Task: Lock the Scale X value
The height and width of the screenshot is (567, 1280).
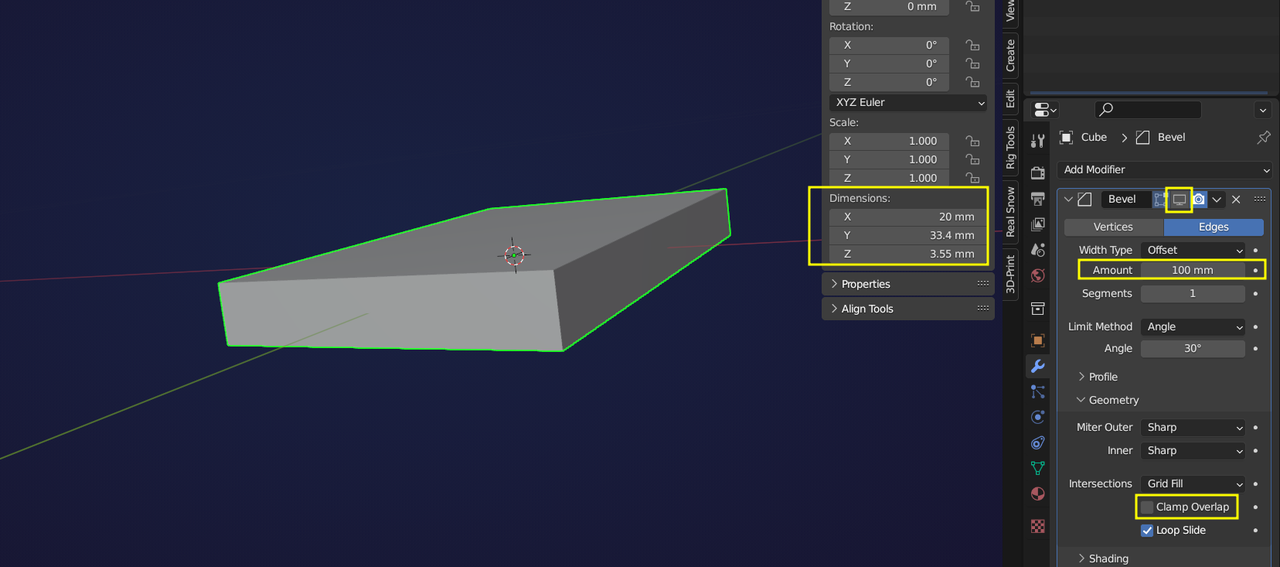Action: click(x=972, y=141)
